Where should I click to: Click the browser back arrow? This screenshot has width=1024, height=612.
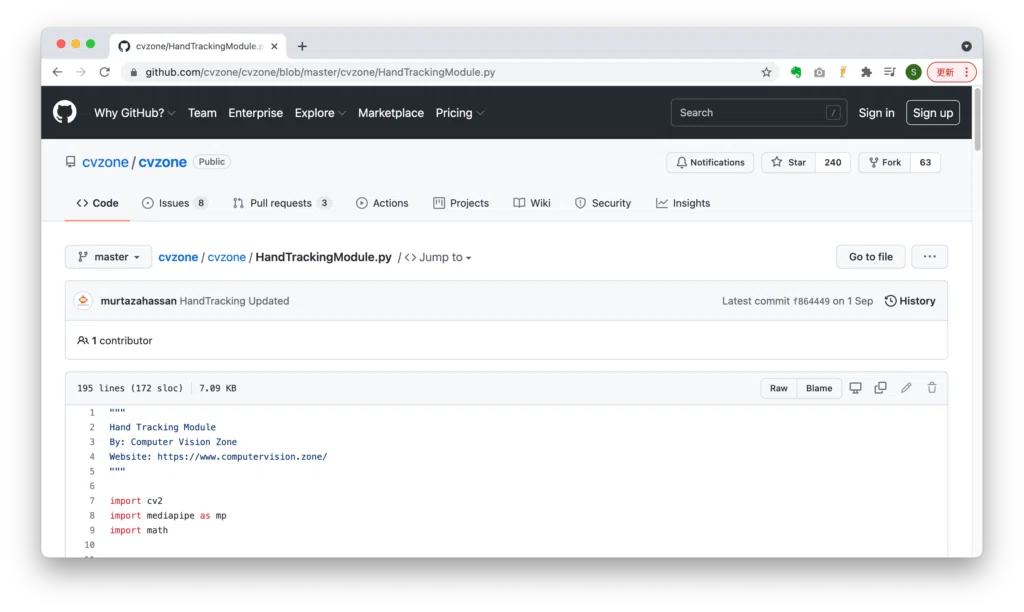pos(57,72)
